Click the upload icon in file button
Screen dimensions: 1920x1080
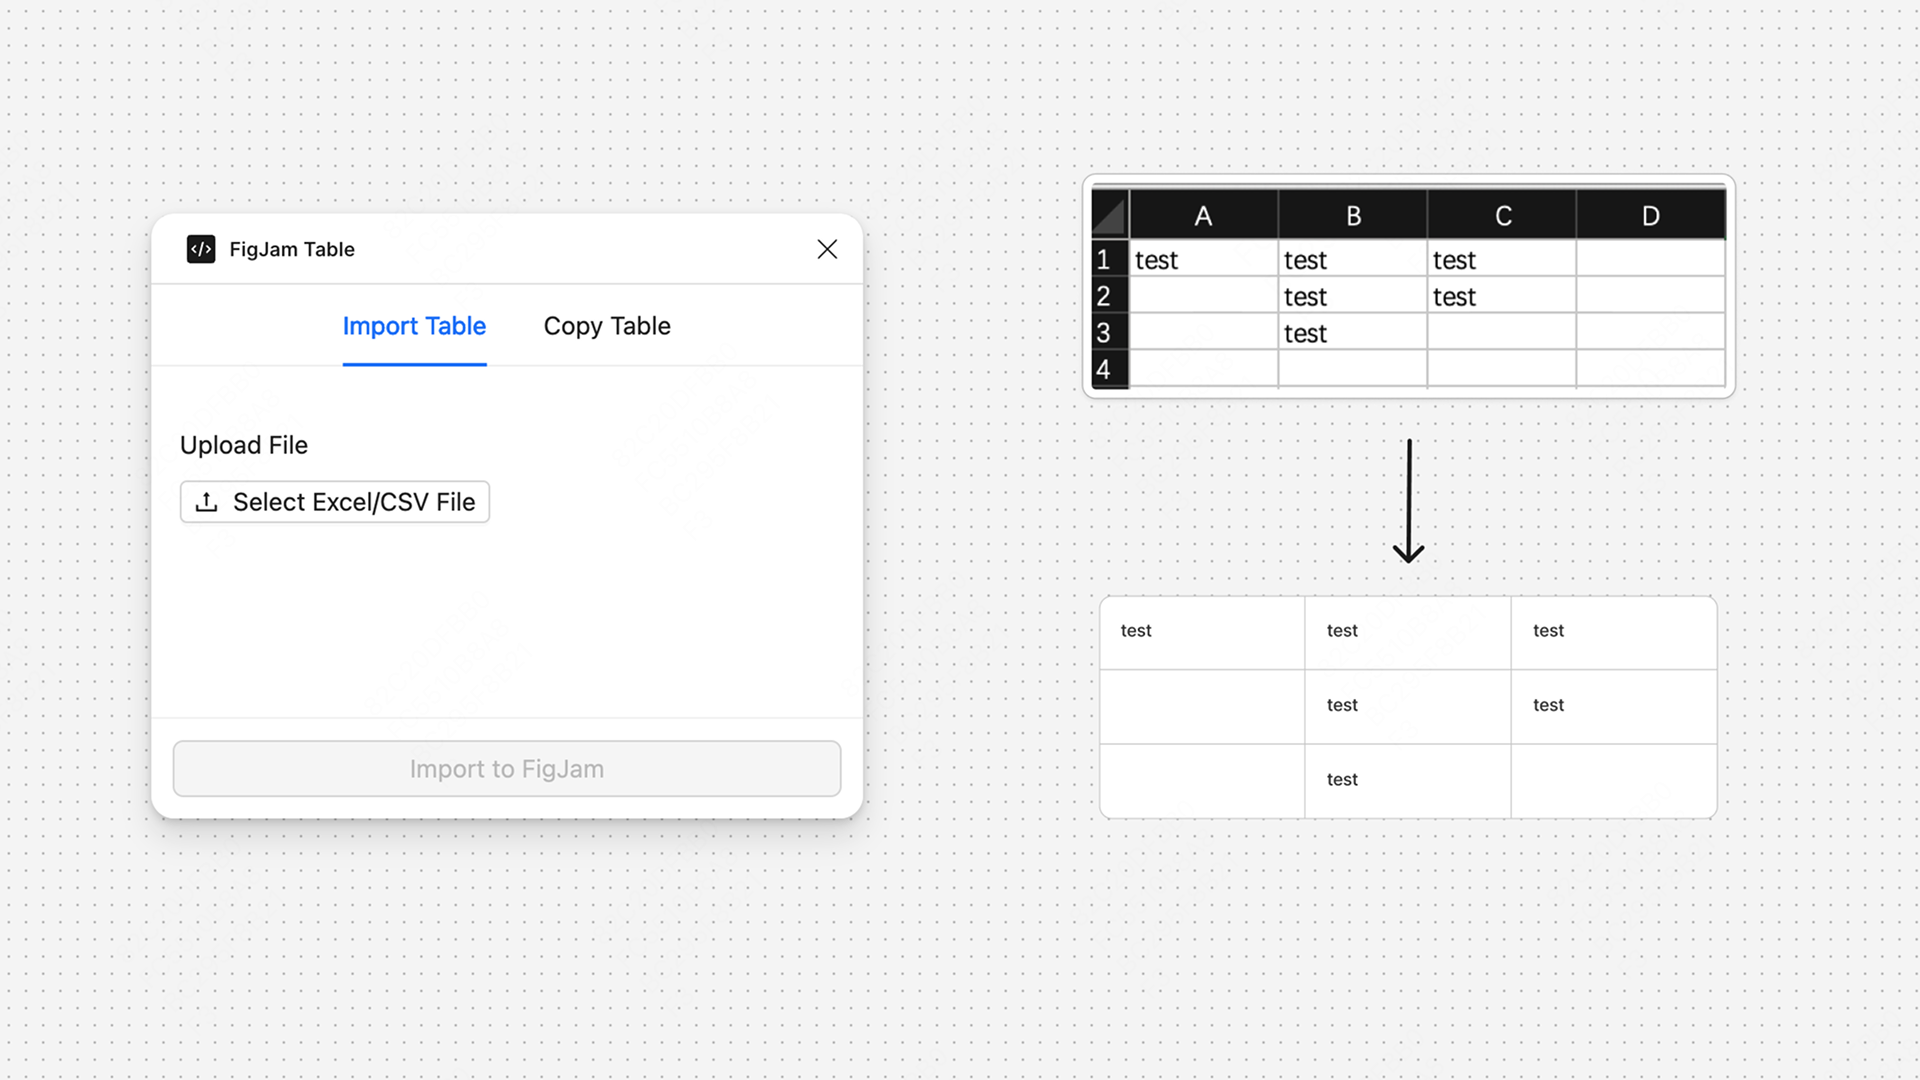coord(207,502)
